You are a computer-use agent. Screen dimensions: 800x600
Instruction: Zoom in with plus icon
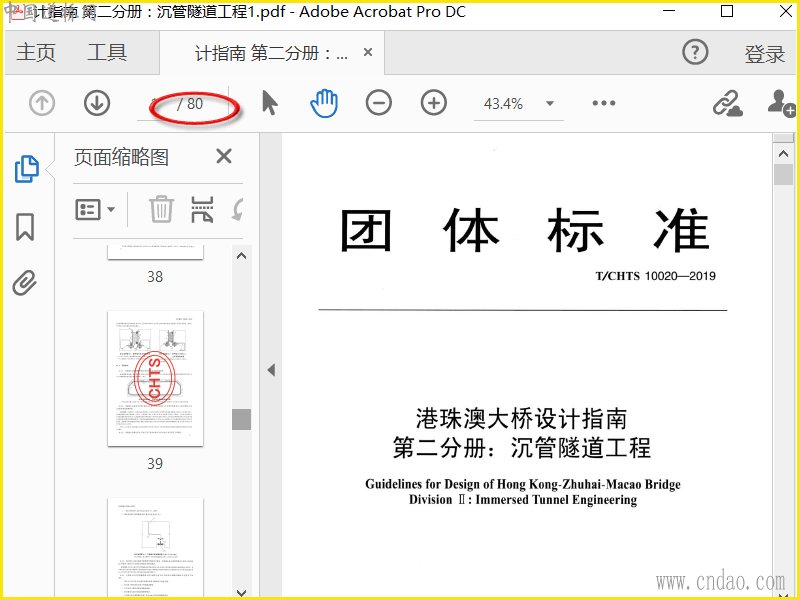434,103
